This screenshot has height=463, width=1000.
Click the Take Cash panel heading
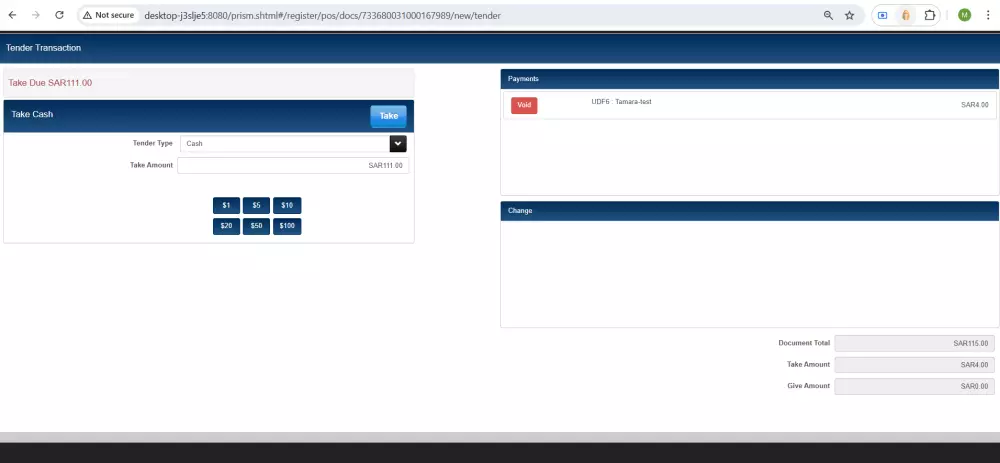[x=32, y=114]
